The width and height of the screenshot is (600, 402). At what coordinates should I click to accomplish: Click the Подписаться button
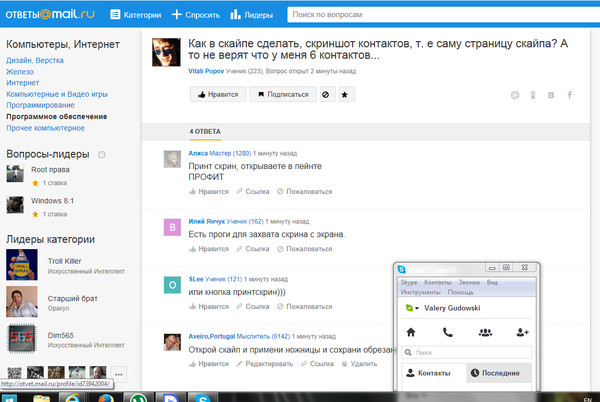(x=283, y=94)
